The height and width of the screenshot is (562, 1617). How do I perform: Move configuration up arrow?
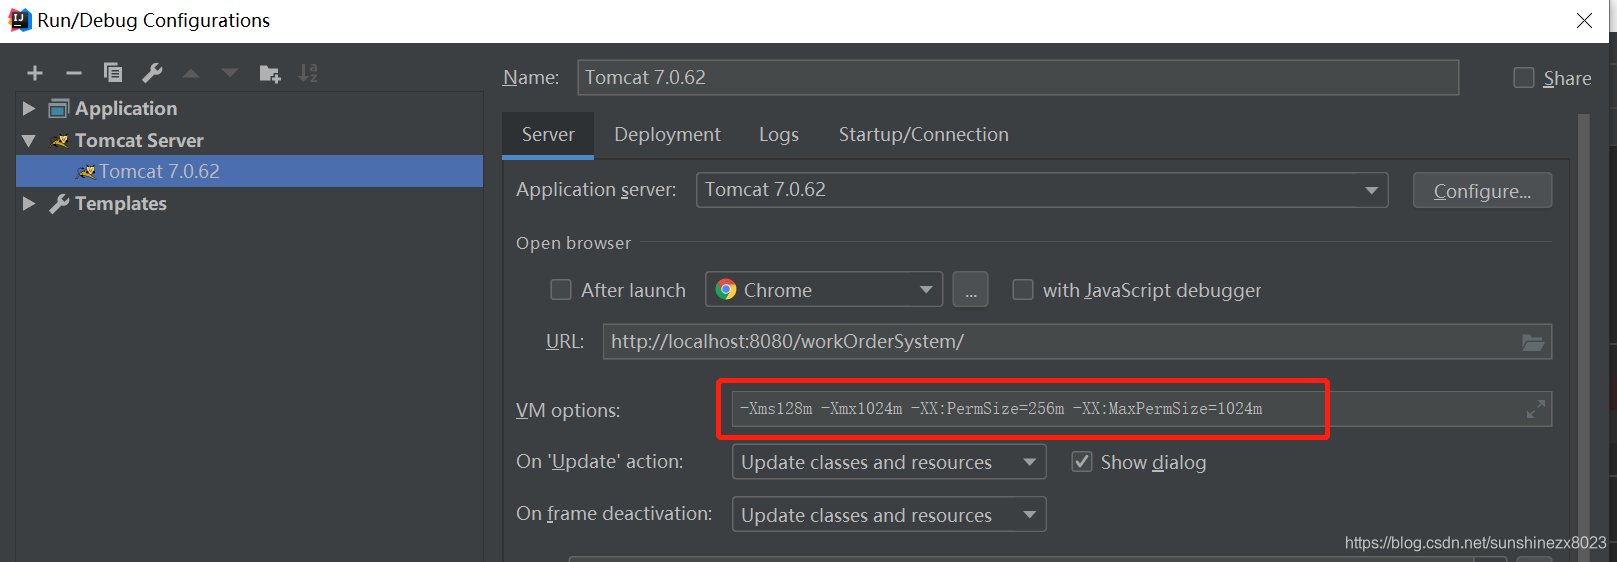coord(191,73)
